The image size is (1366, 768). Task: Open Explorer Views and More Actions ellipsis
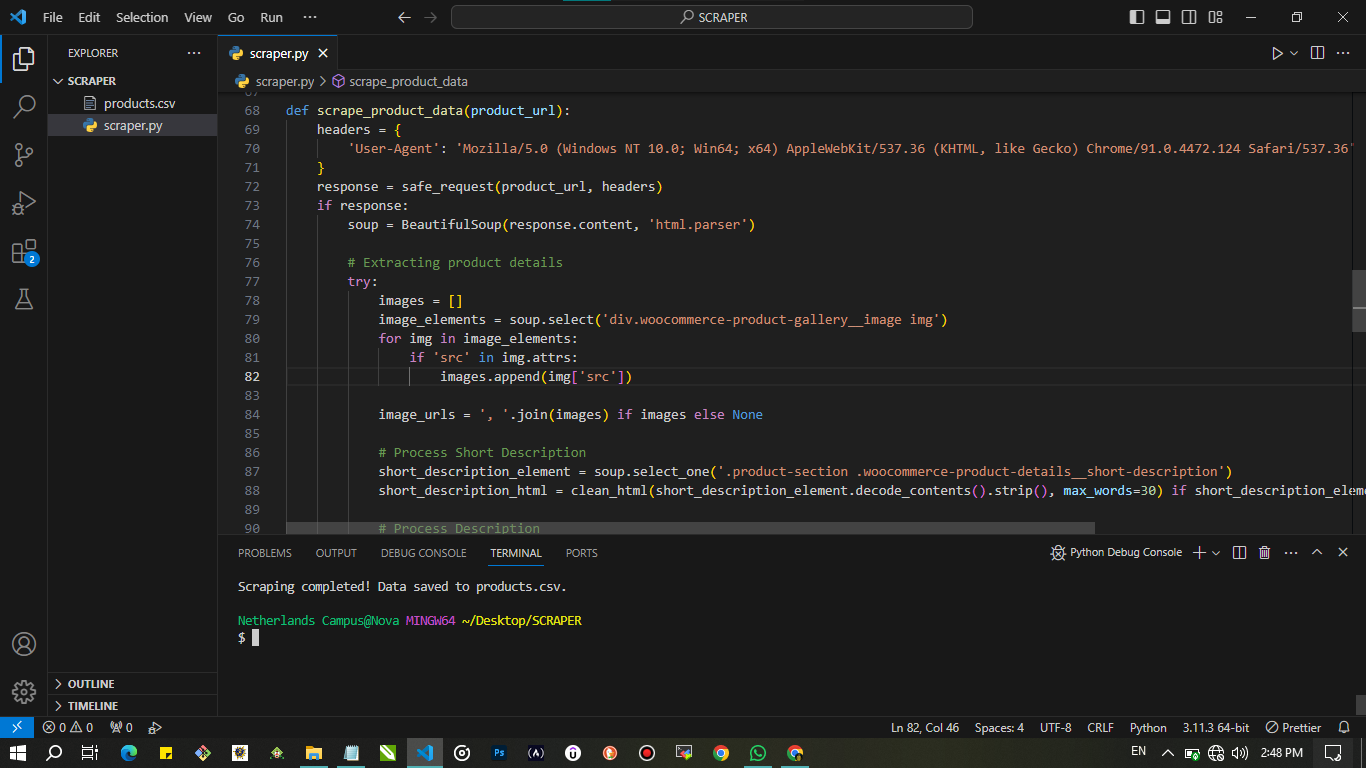tap(194, 53)
